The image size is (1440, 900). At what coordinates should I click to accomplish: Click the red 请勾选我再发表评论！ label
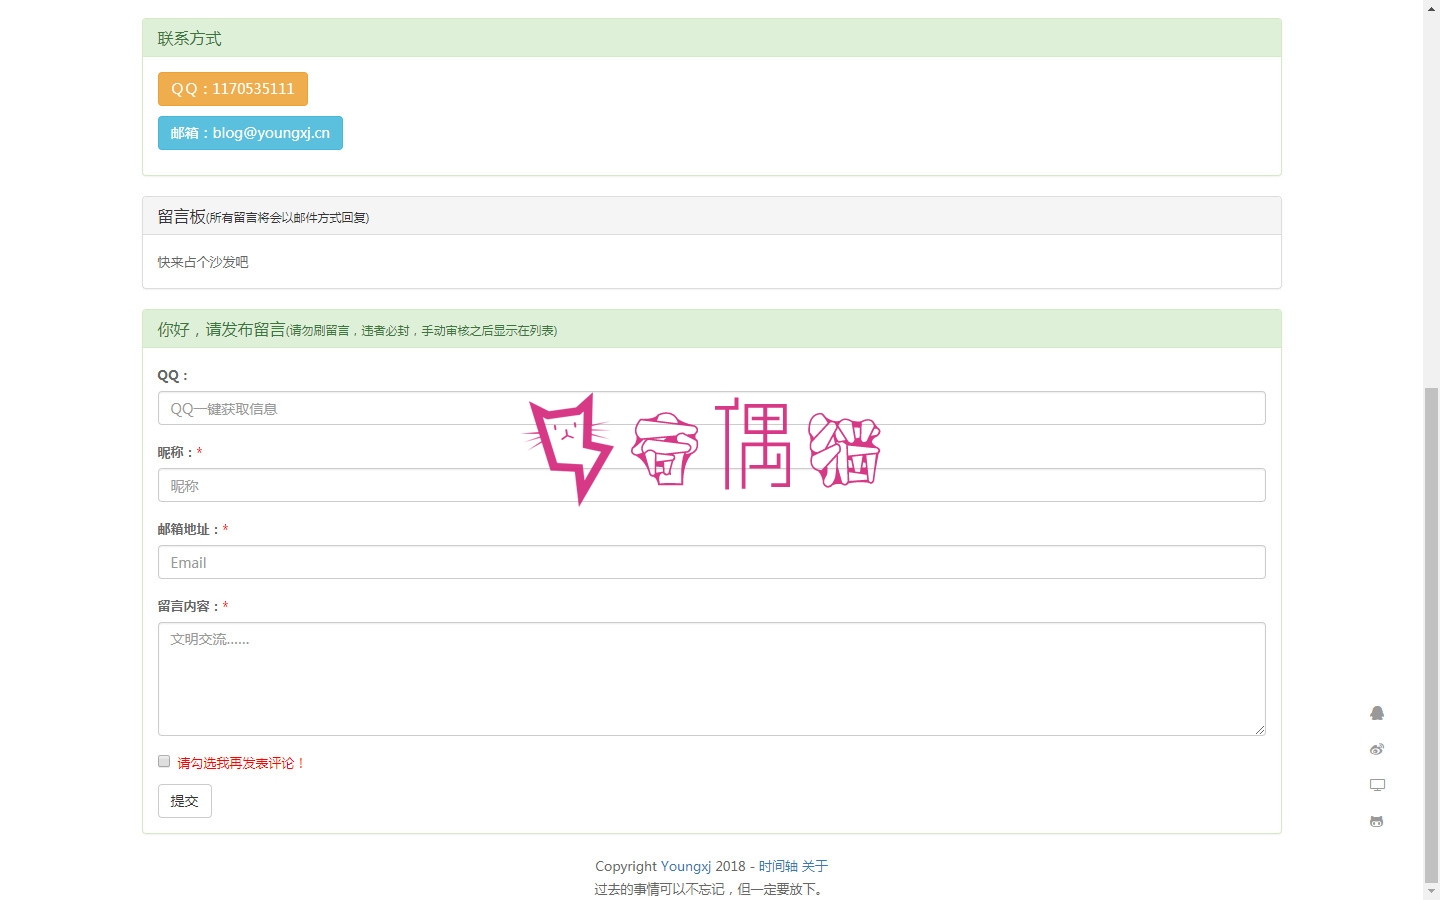[241, 763]
